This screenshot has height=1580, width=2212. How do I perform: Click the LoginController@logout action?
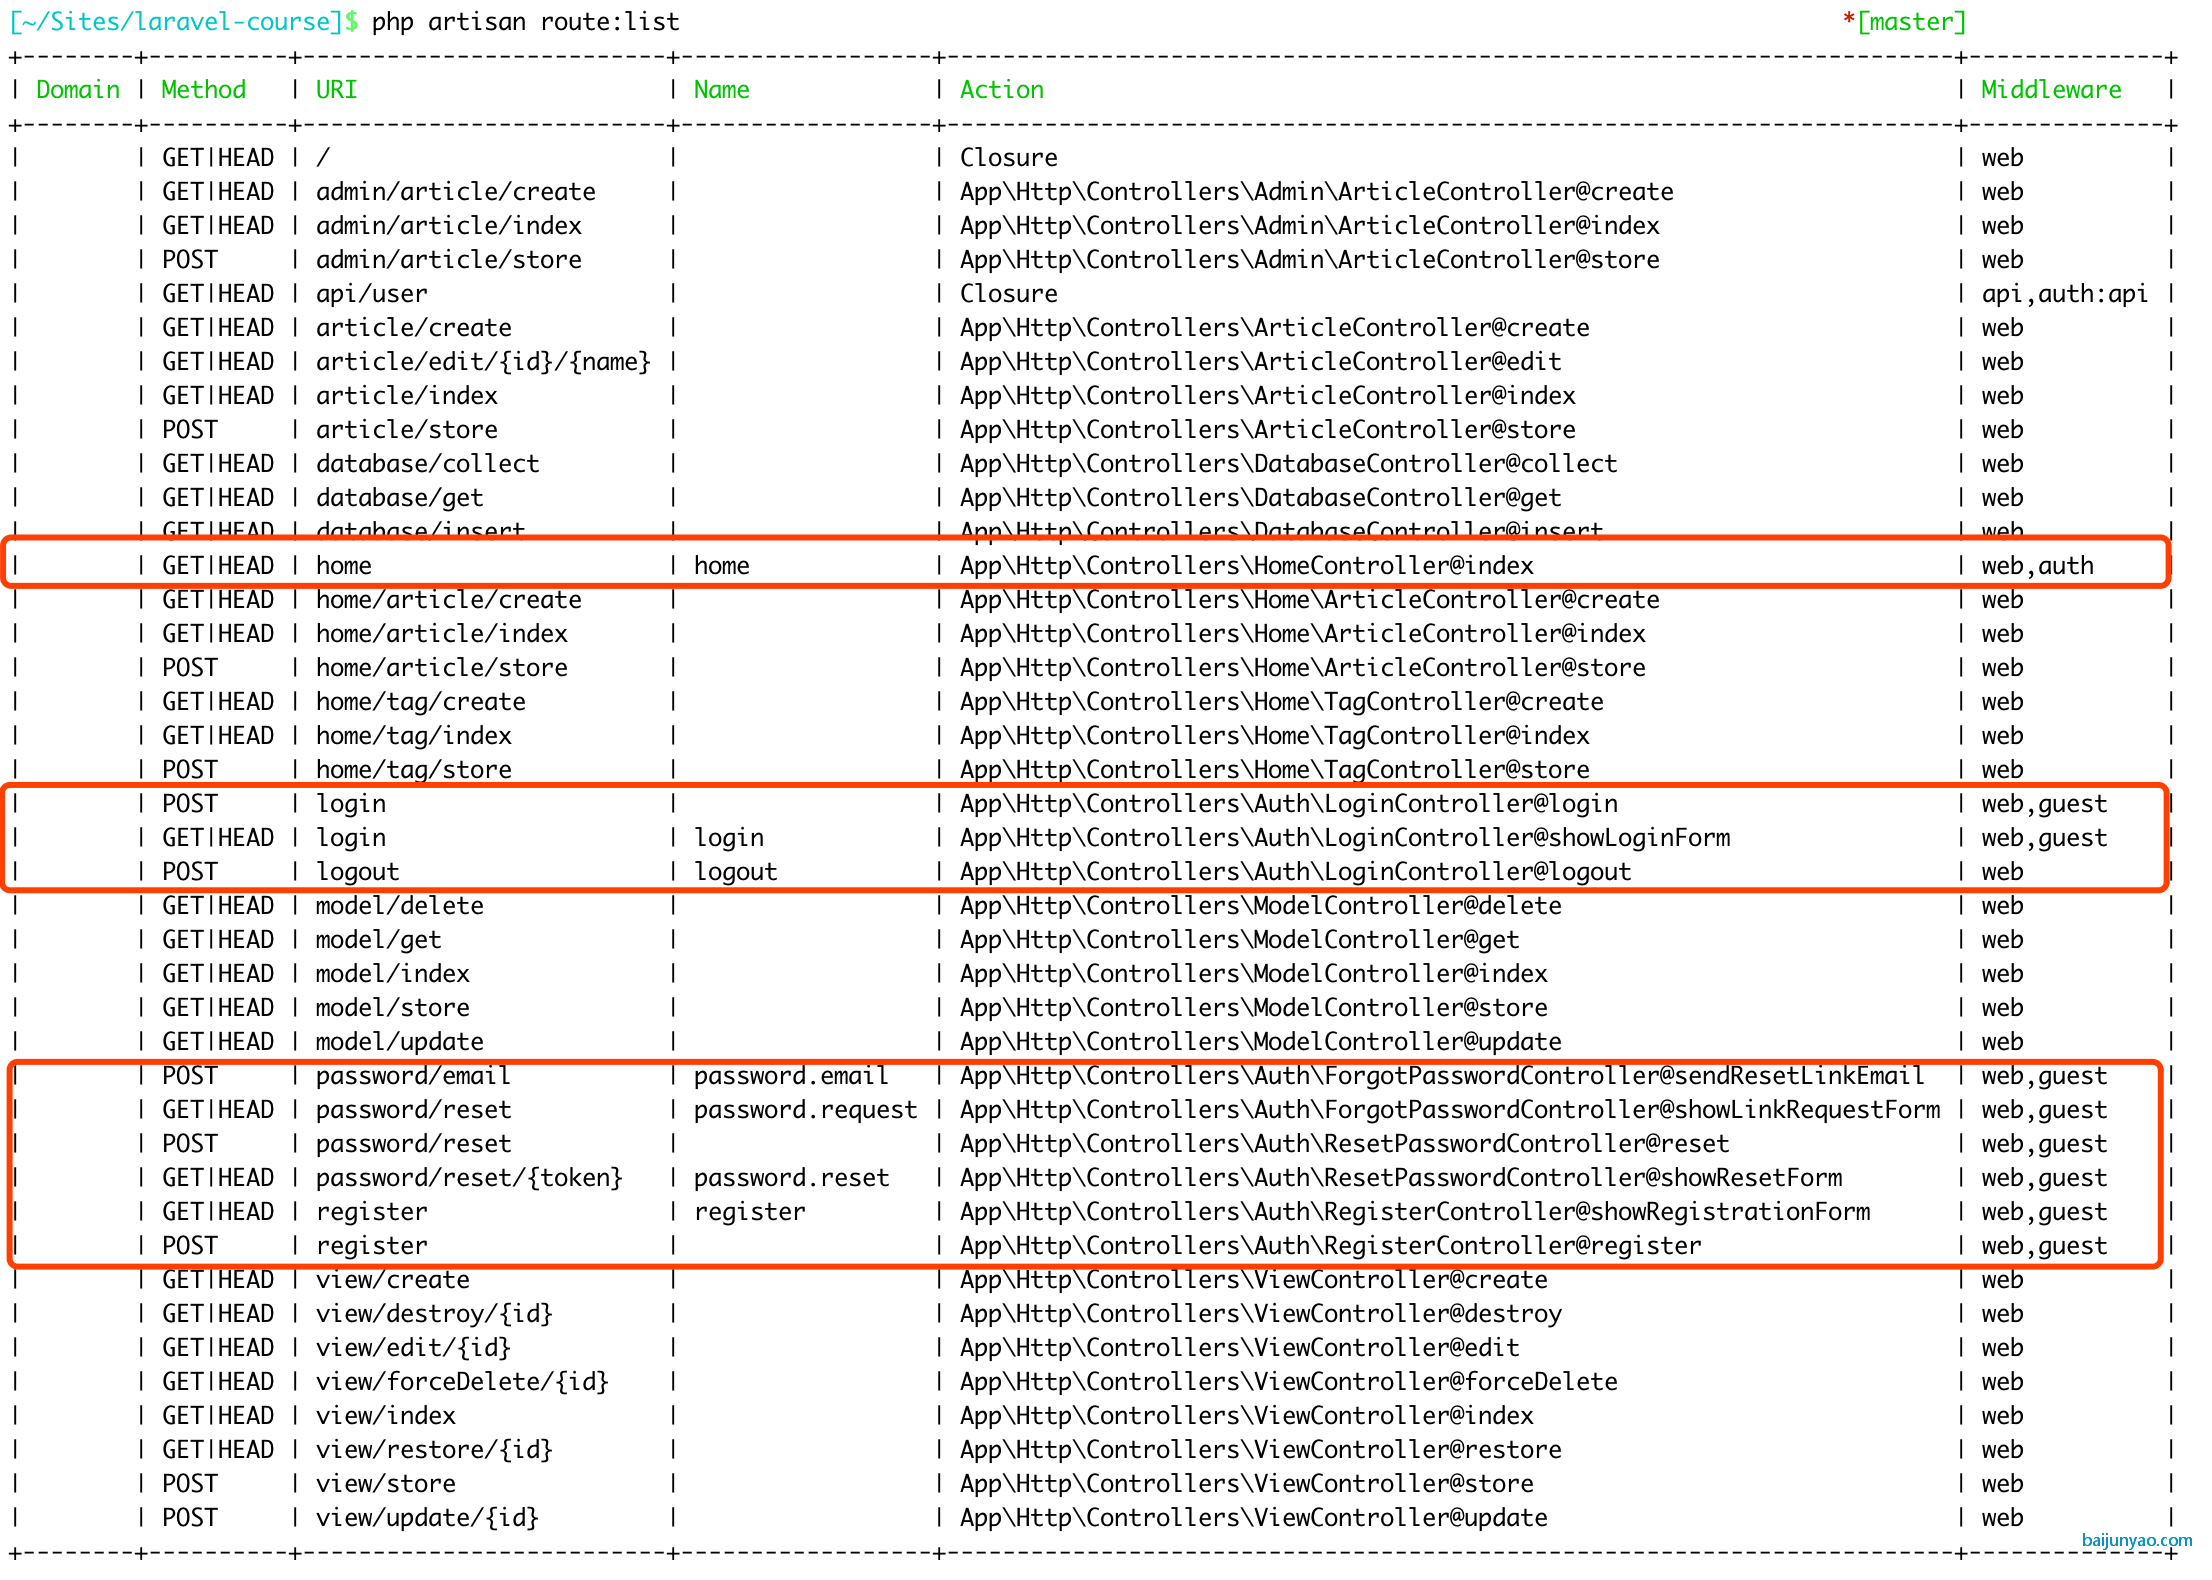[x=1295, y=872]
